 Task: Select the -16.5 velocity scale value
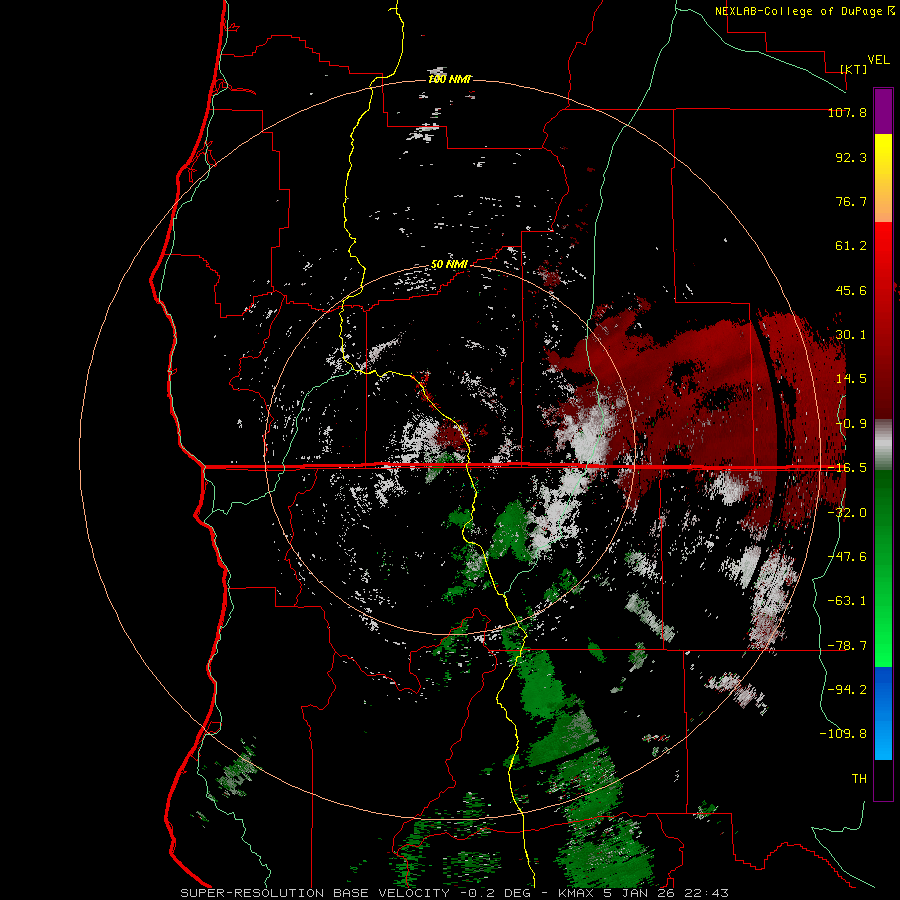coord(847,468)
